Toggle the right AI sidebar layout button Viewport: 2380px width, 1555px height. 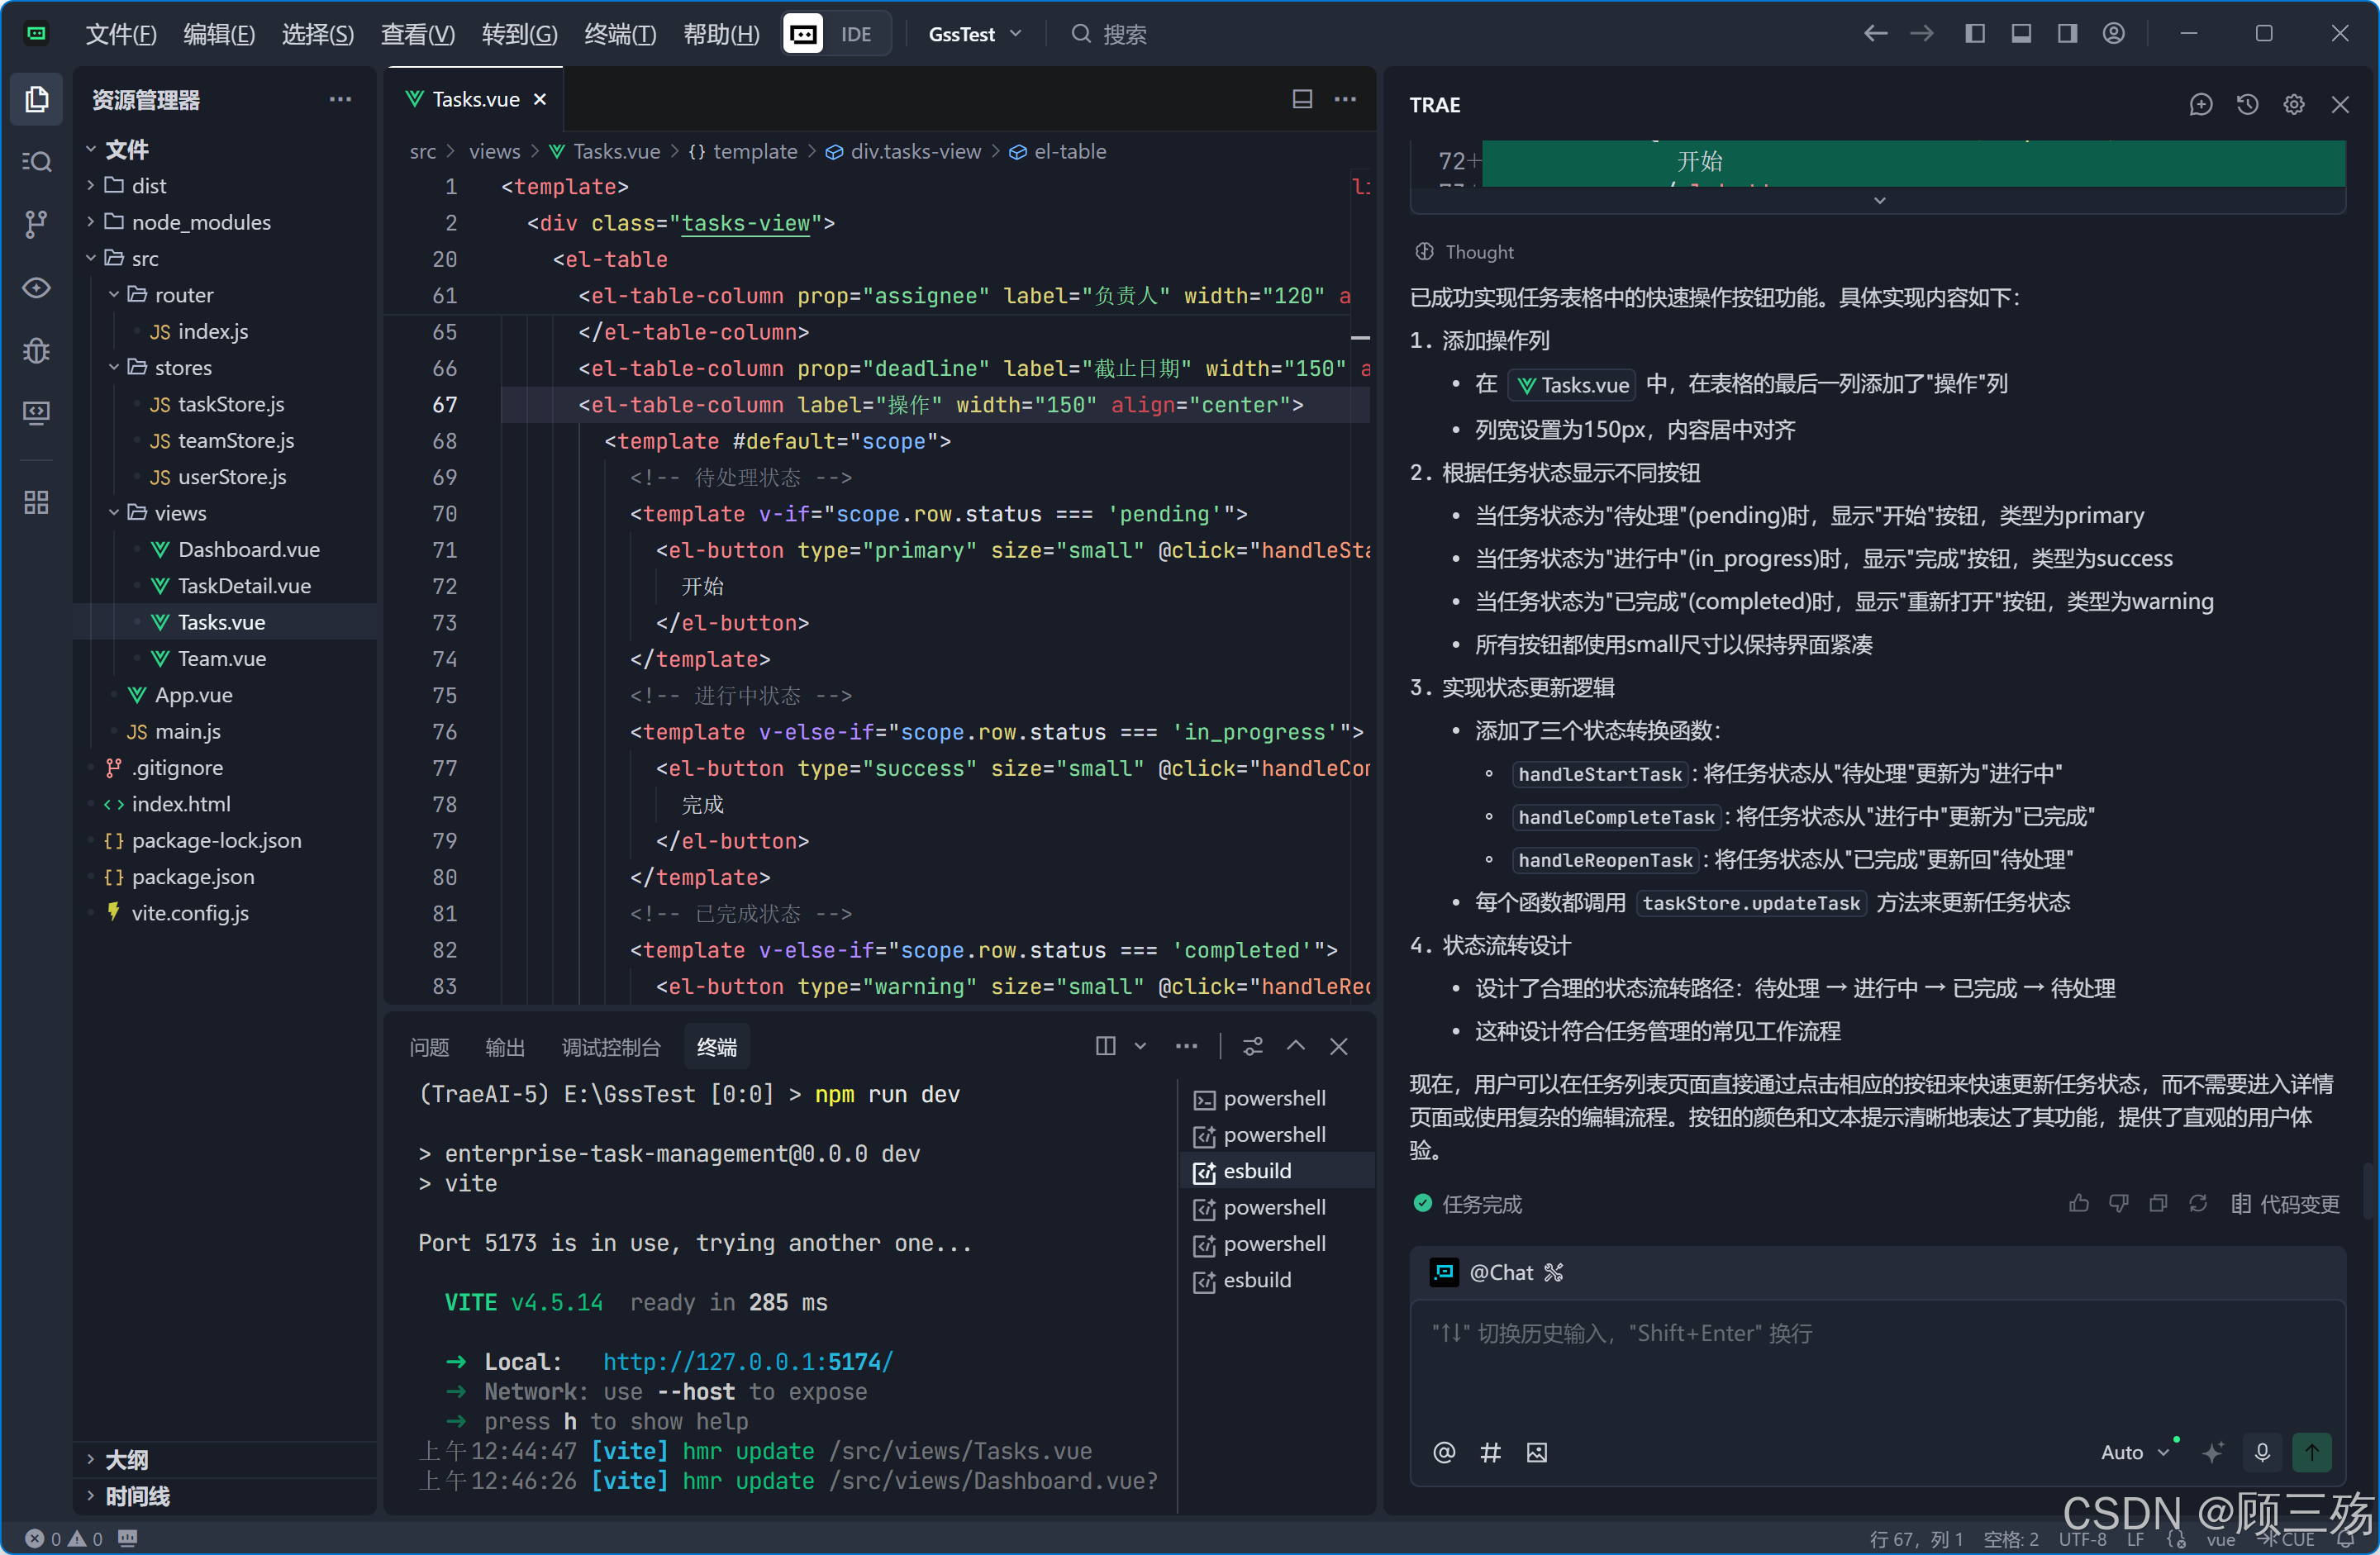2067,34
